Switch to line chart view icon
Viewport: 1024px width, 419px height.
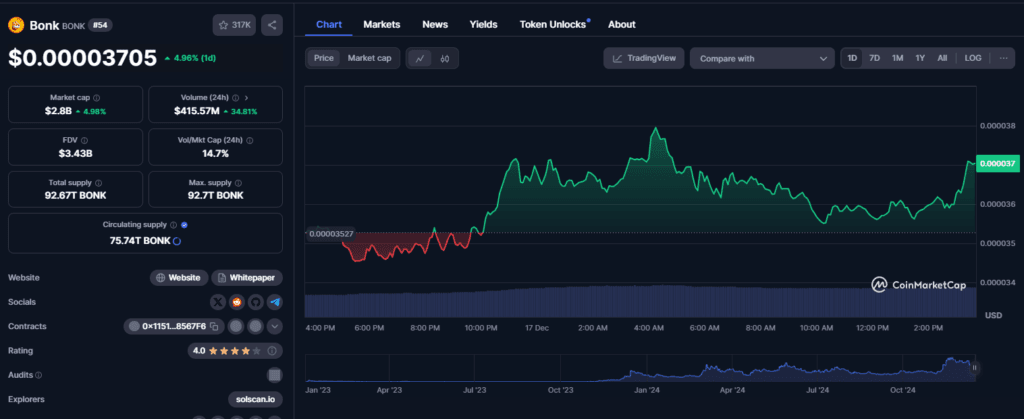[x=420, y=58]
